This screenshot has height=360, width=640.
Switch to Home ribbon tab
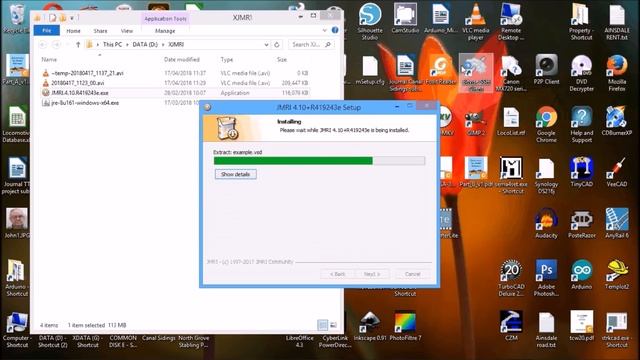click(x=73, y=31)
